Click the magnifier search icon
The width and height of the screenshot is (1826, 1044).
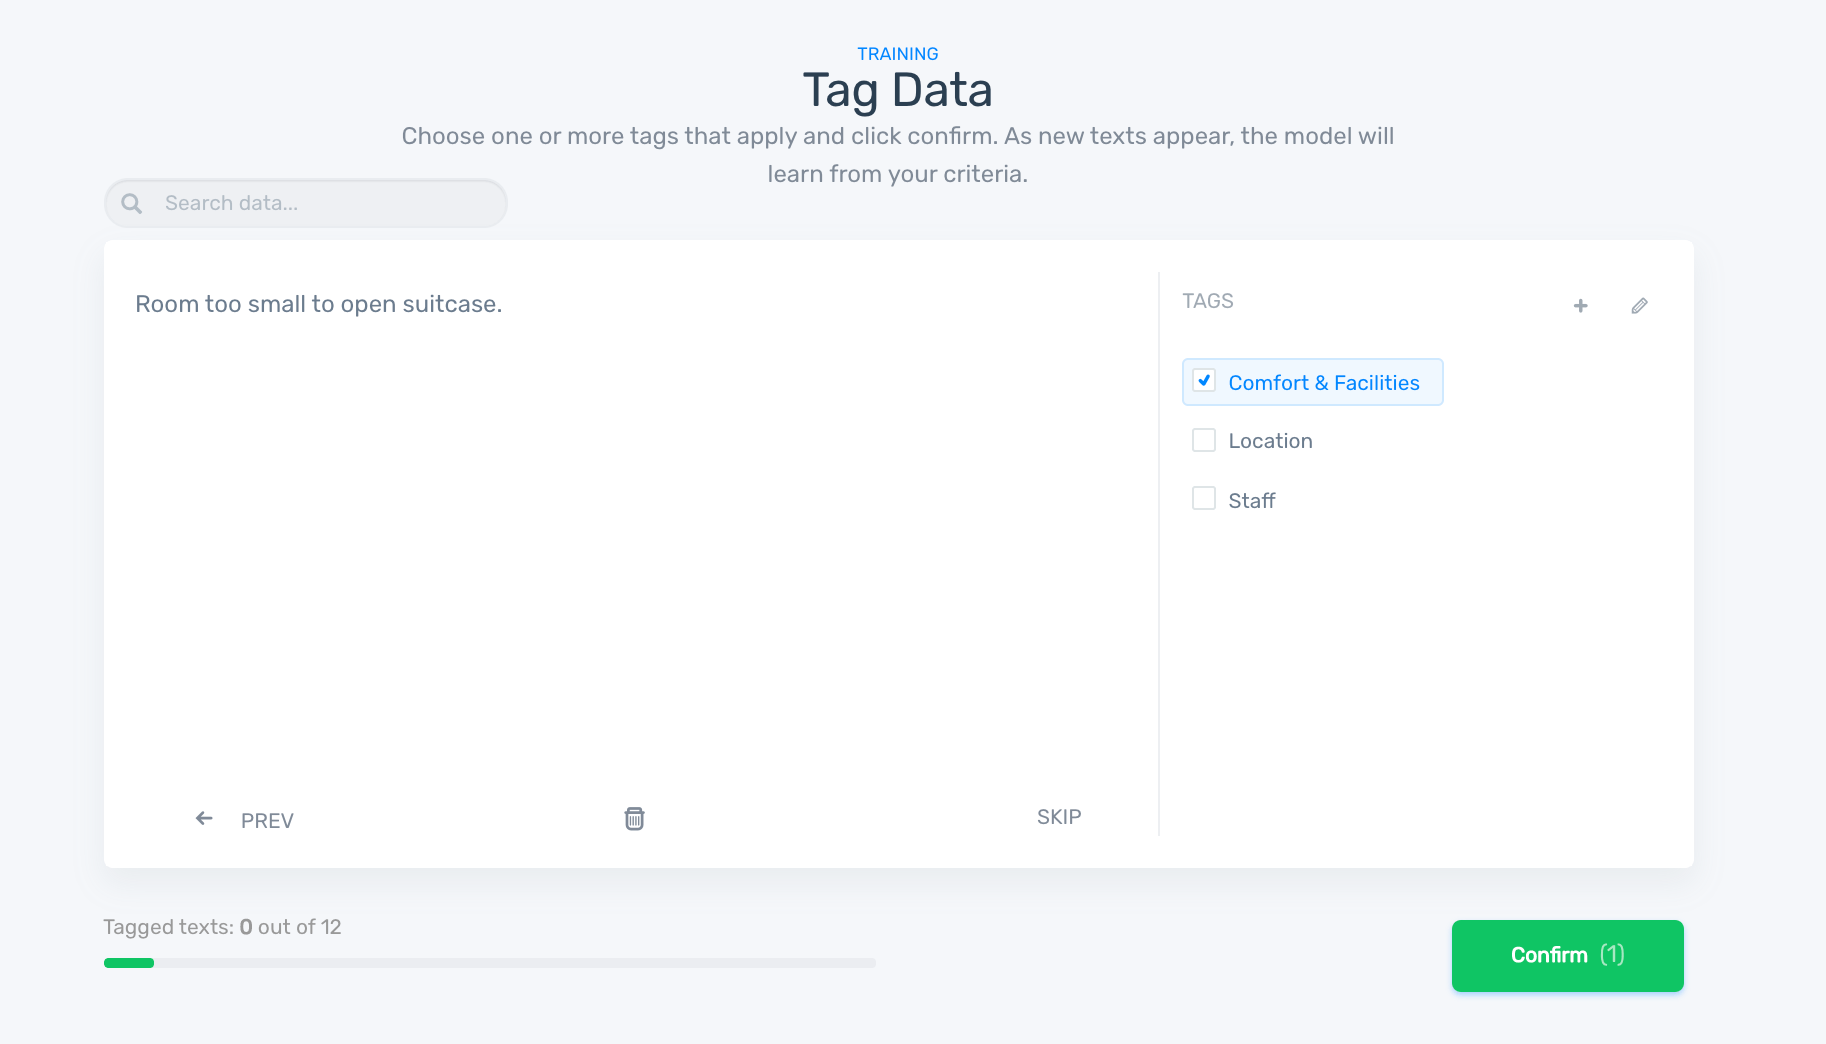pyautogui.click(x=131, y=204)
